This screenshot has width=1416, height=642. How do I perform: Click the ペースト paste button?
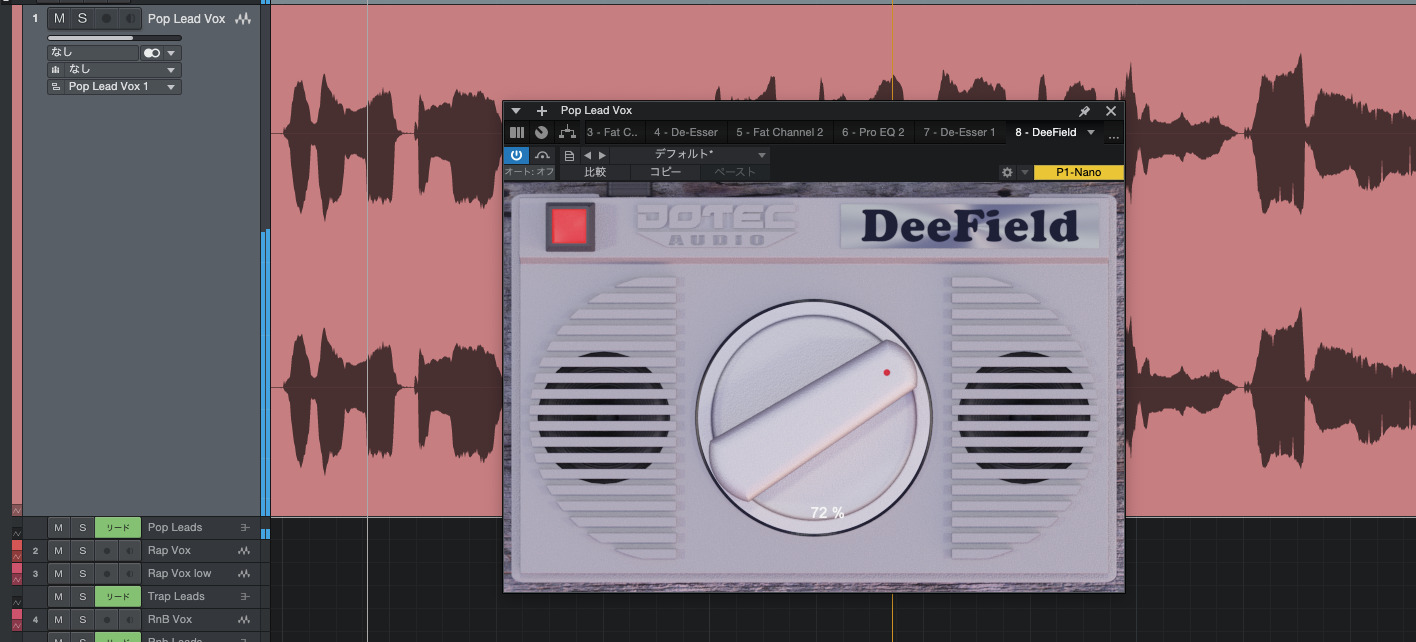pyautogui.click(x=735, y=172)
